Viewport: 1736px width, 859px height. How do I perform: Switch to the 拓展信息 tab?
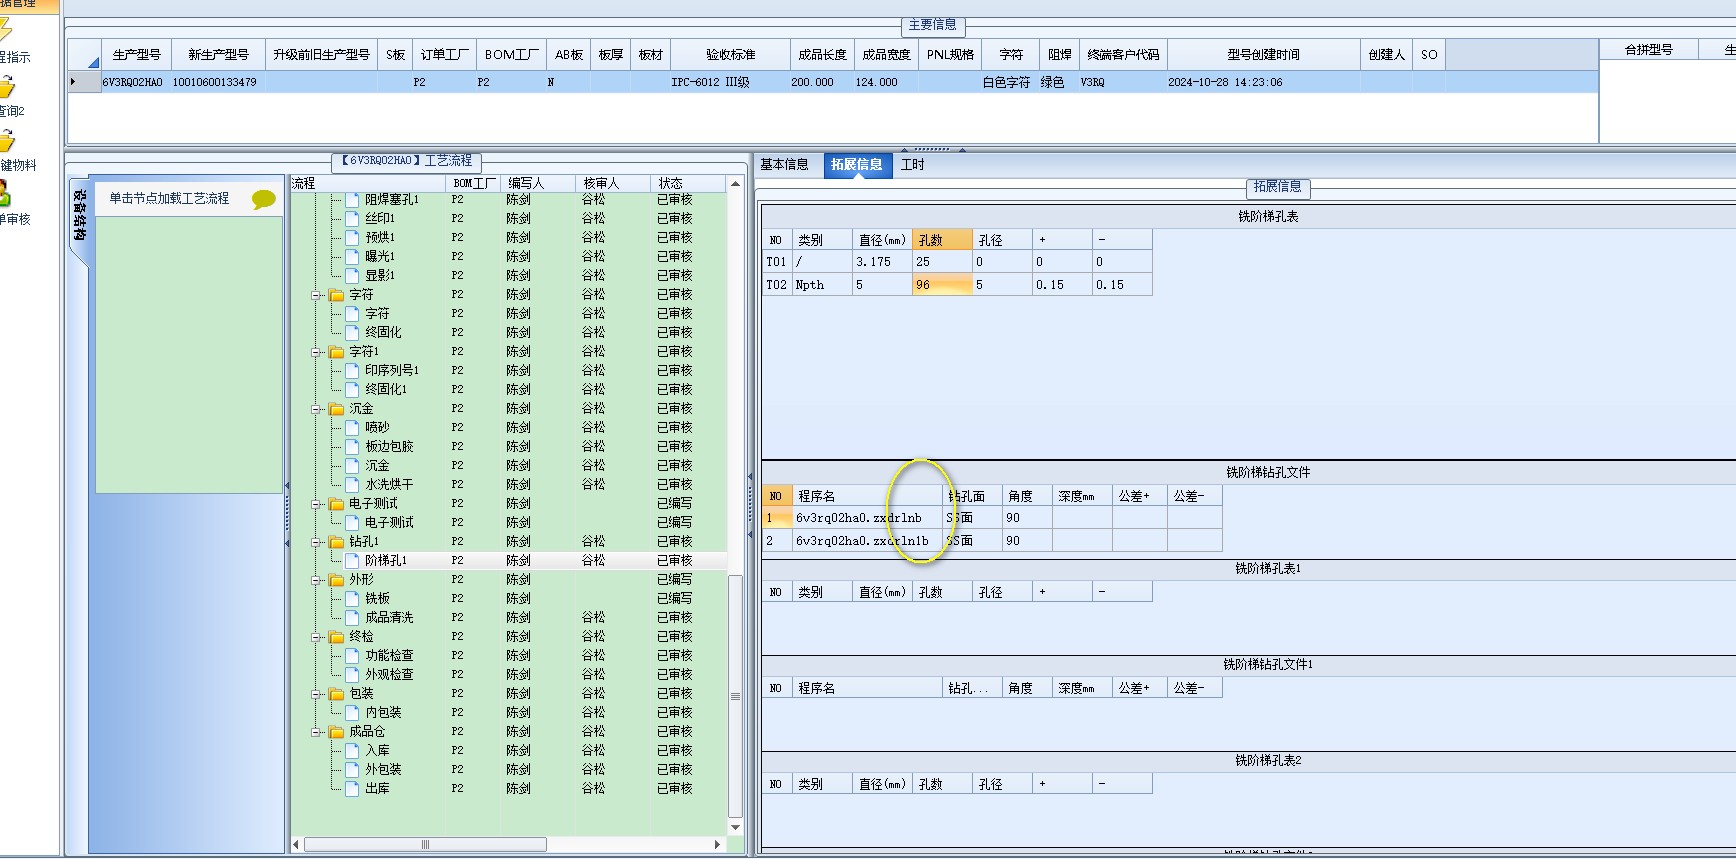click(x=856, y=165)
